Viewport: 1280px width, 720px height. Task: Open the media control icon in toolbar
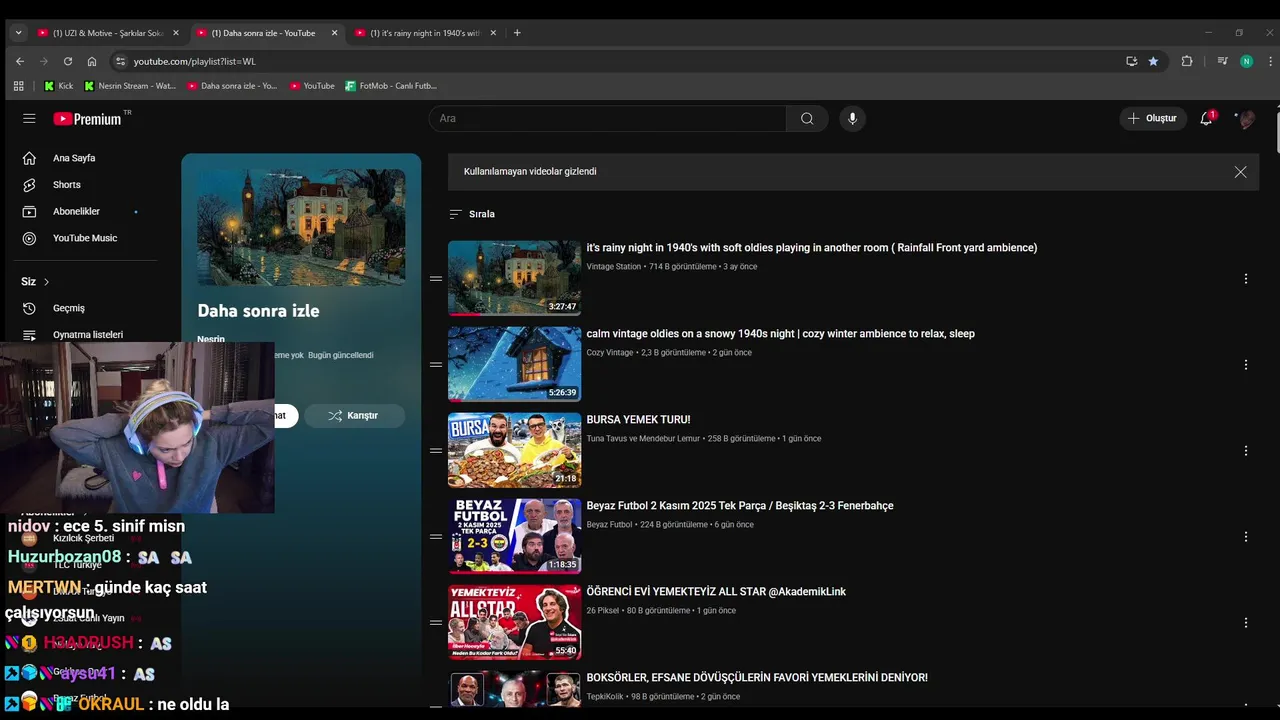(1222, 61)
